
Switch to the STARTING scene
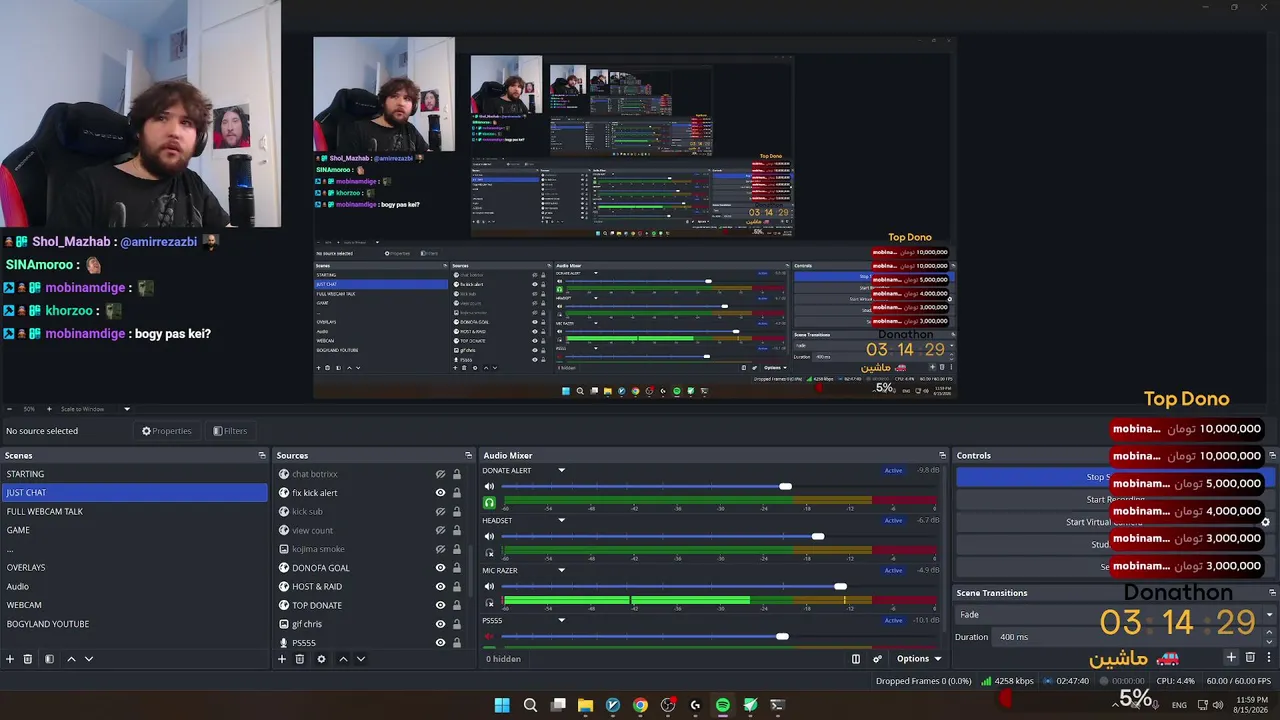(x=135, y=474)
